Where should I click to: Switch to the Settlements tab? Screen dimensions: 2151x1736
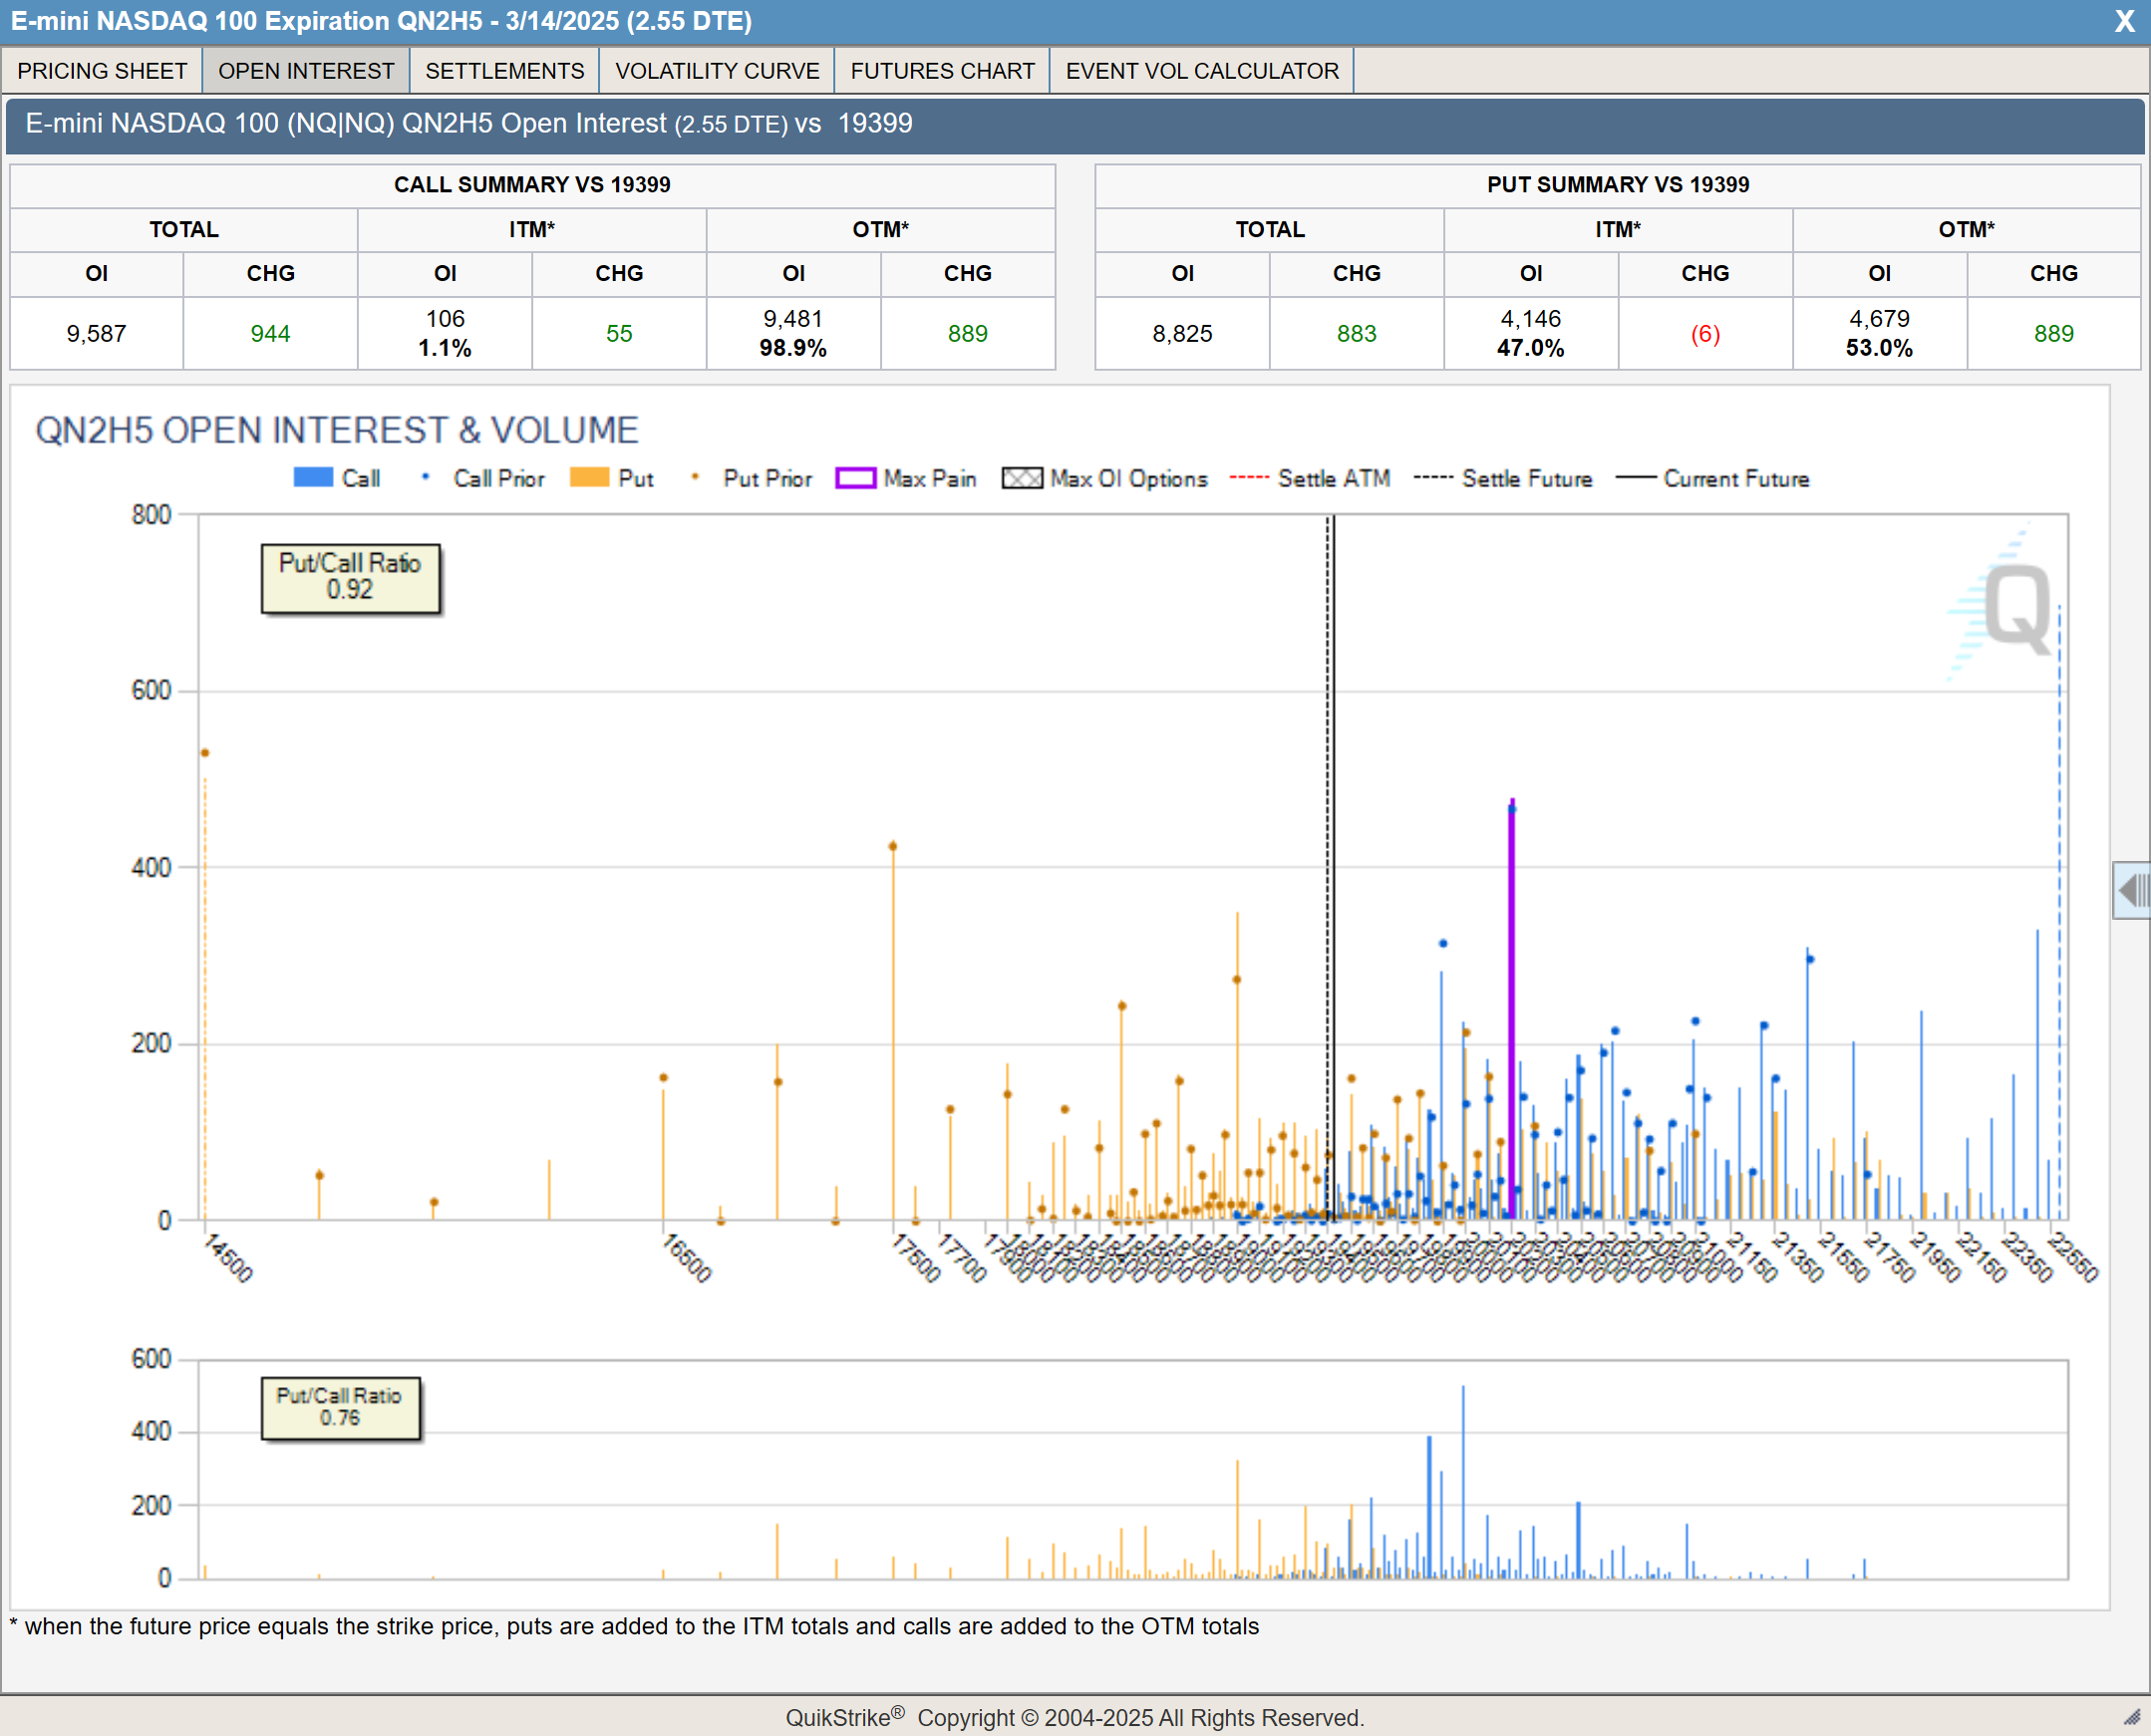[504, 71]
